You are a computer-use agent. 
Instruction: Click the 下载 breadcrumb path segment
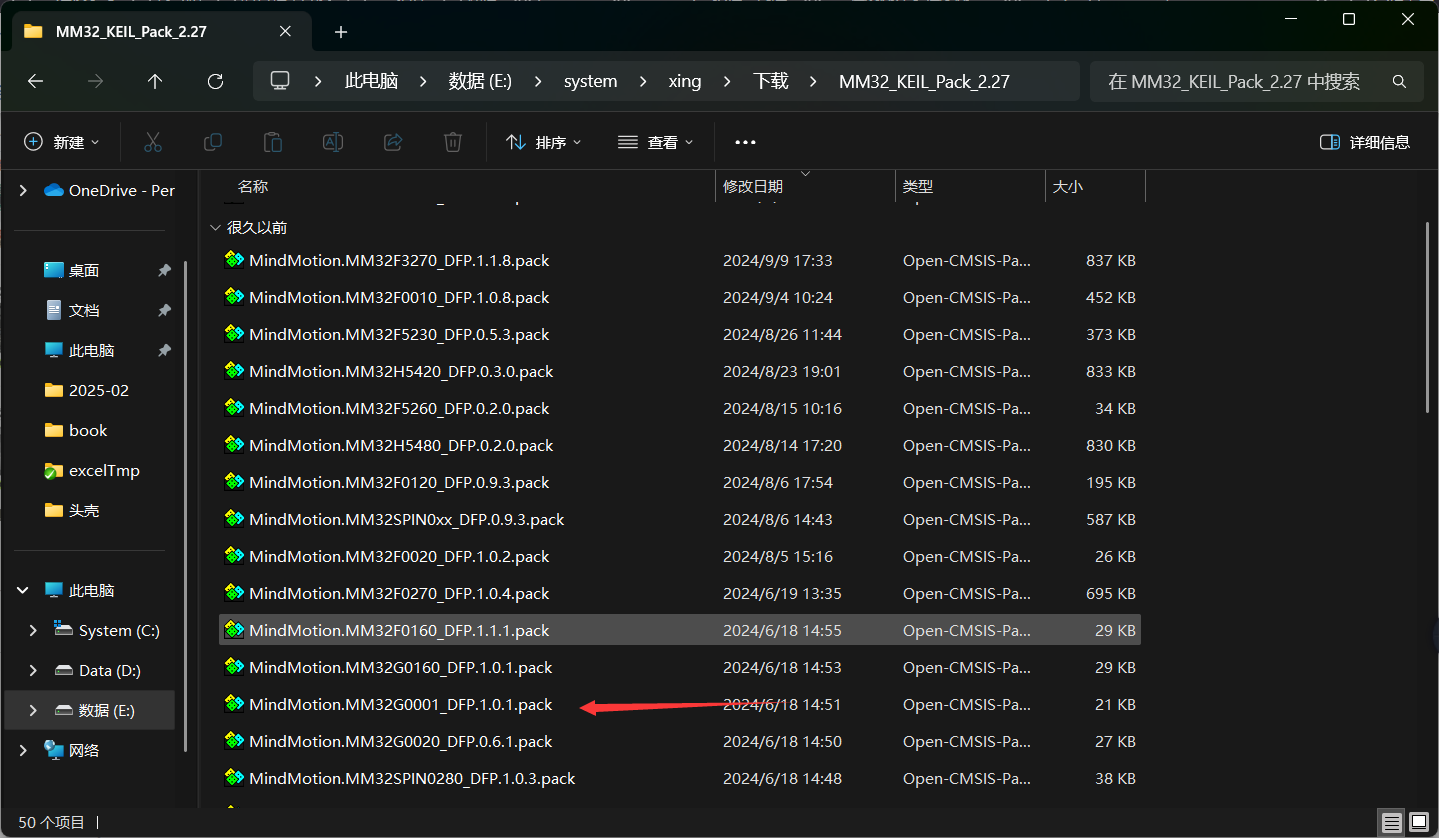[x=770, y=82]
